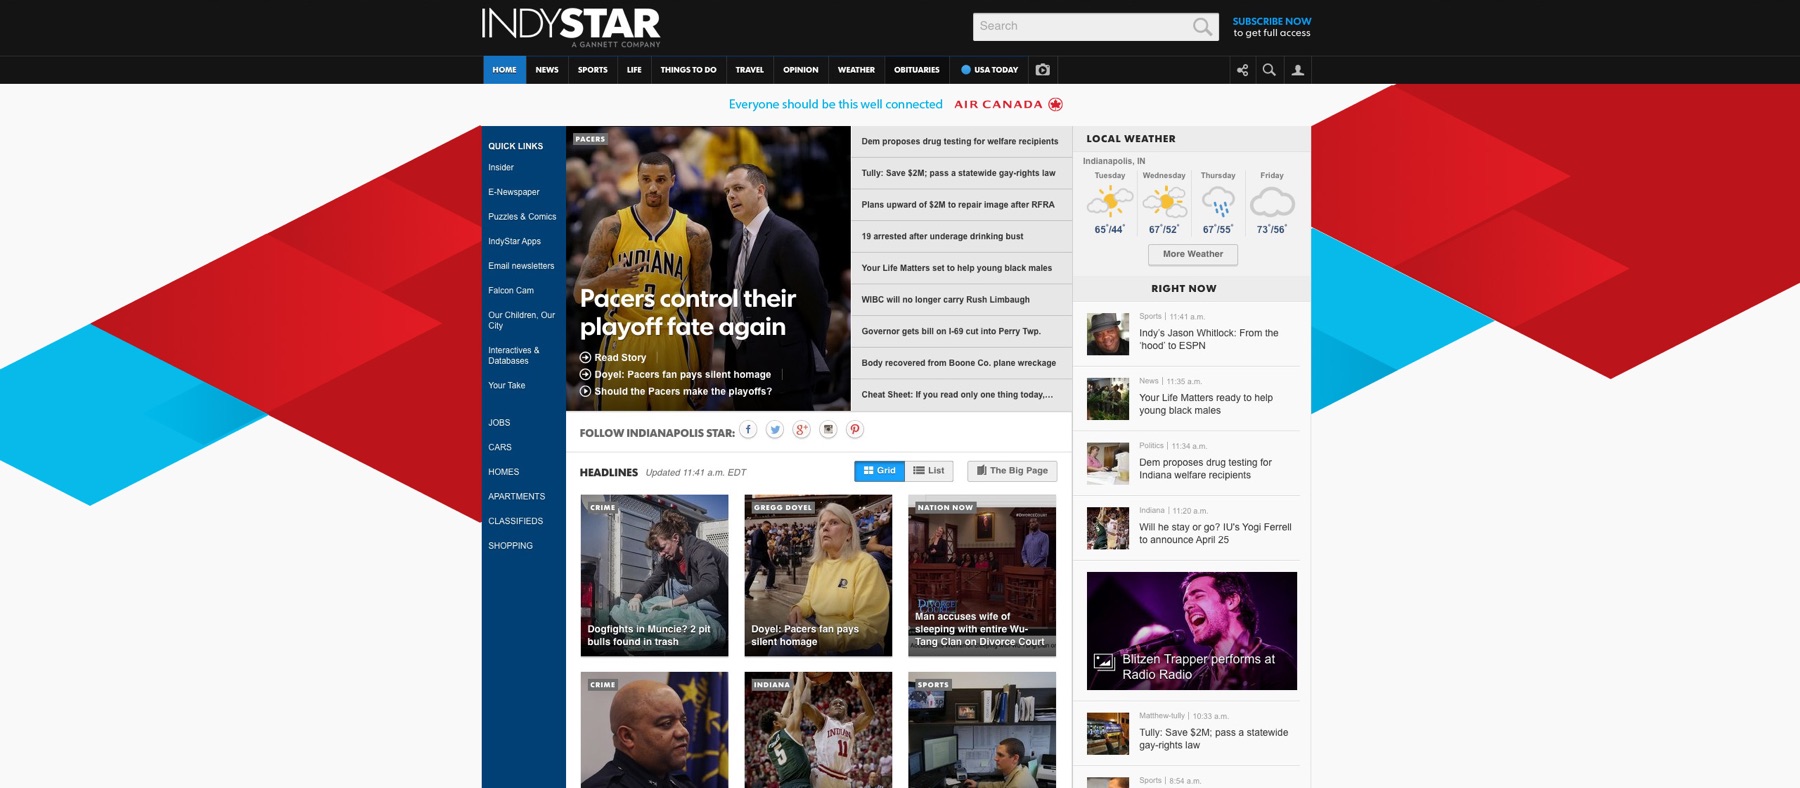Click Subscribe Now link
Image resolution: width=1800 pixels, height=788 pixels.
pyautogui.click(x=1272, y=21)
